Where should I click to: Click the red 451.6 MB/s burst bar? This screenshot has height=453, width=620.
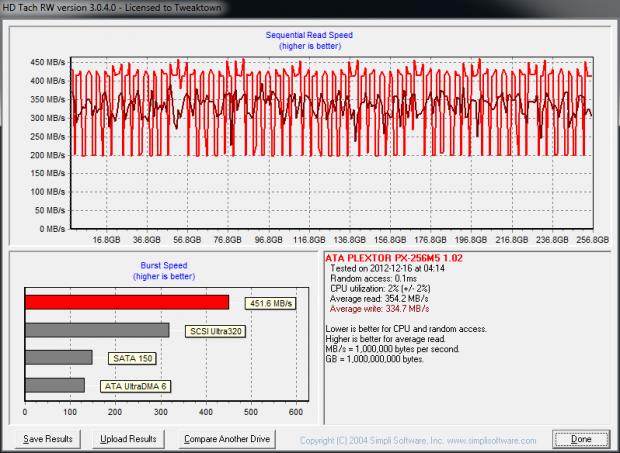127,302
